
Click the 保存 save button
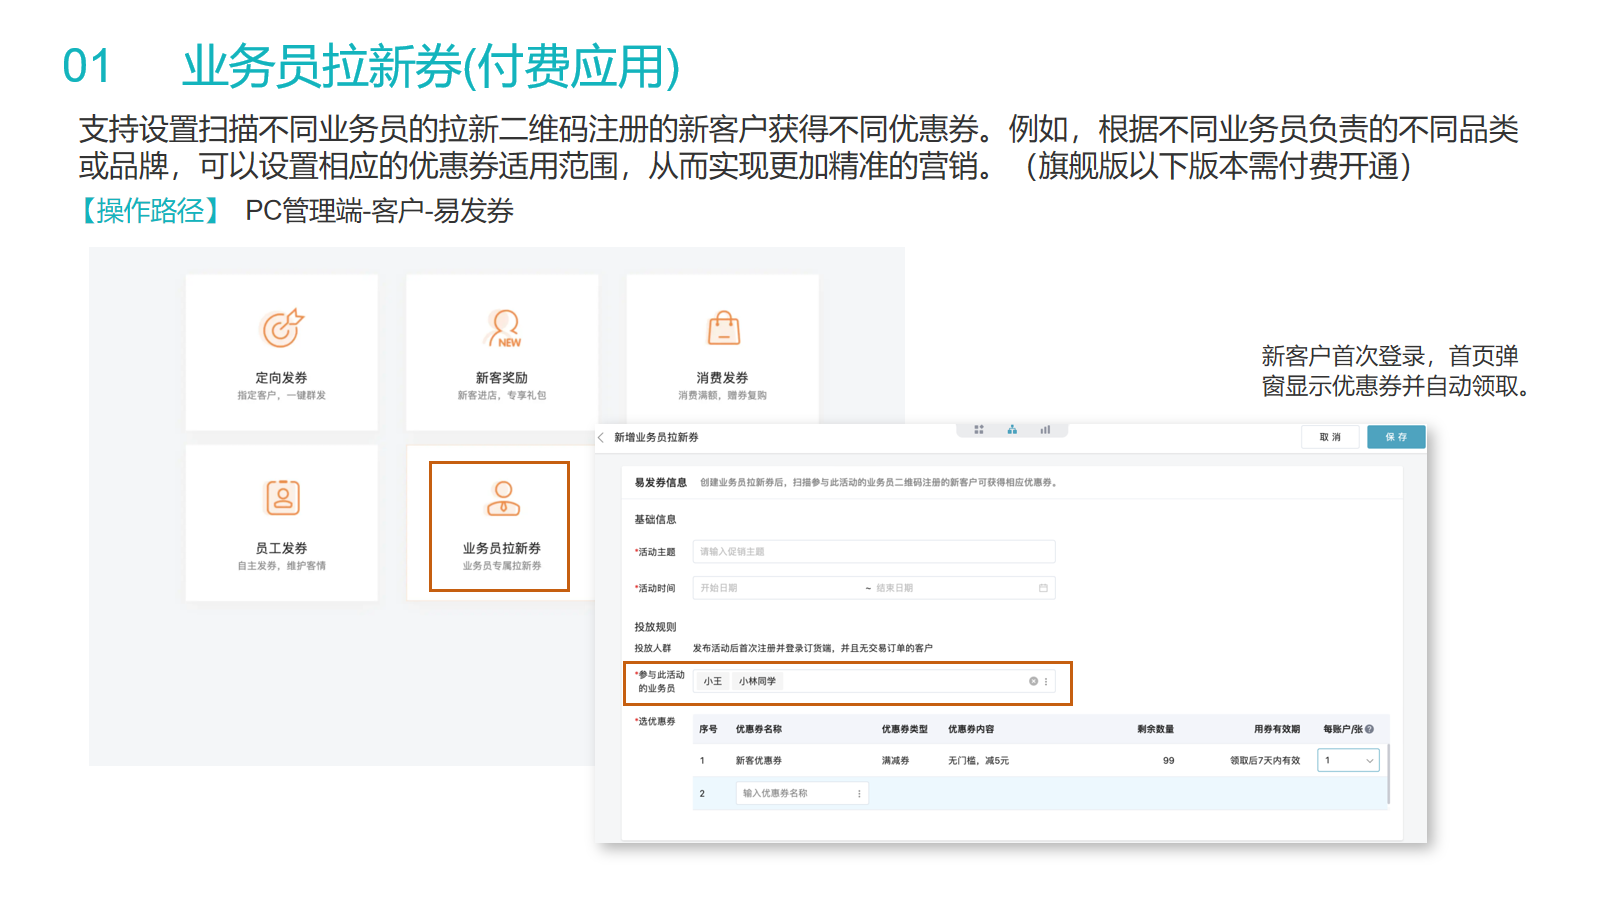tap(1396, 437)
